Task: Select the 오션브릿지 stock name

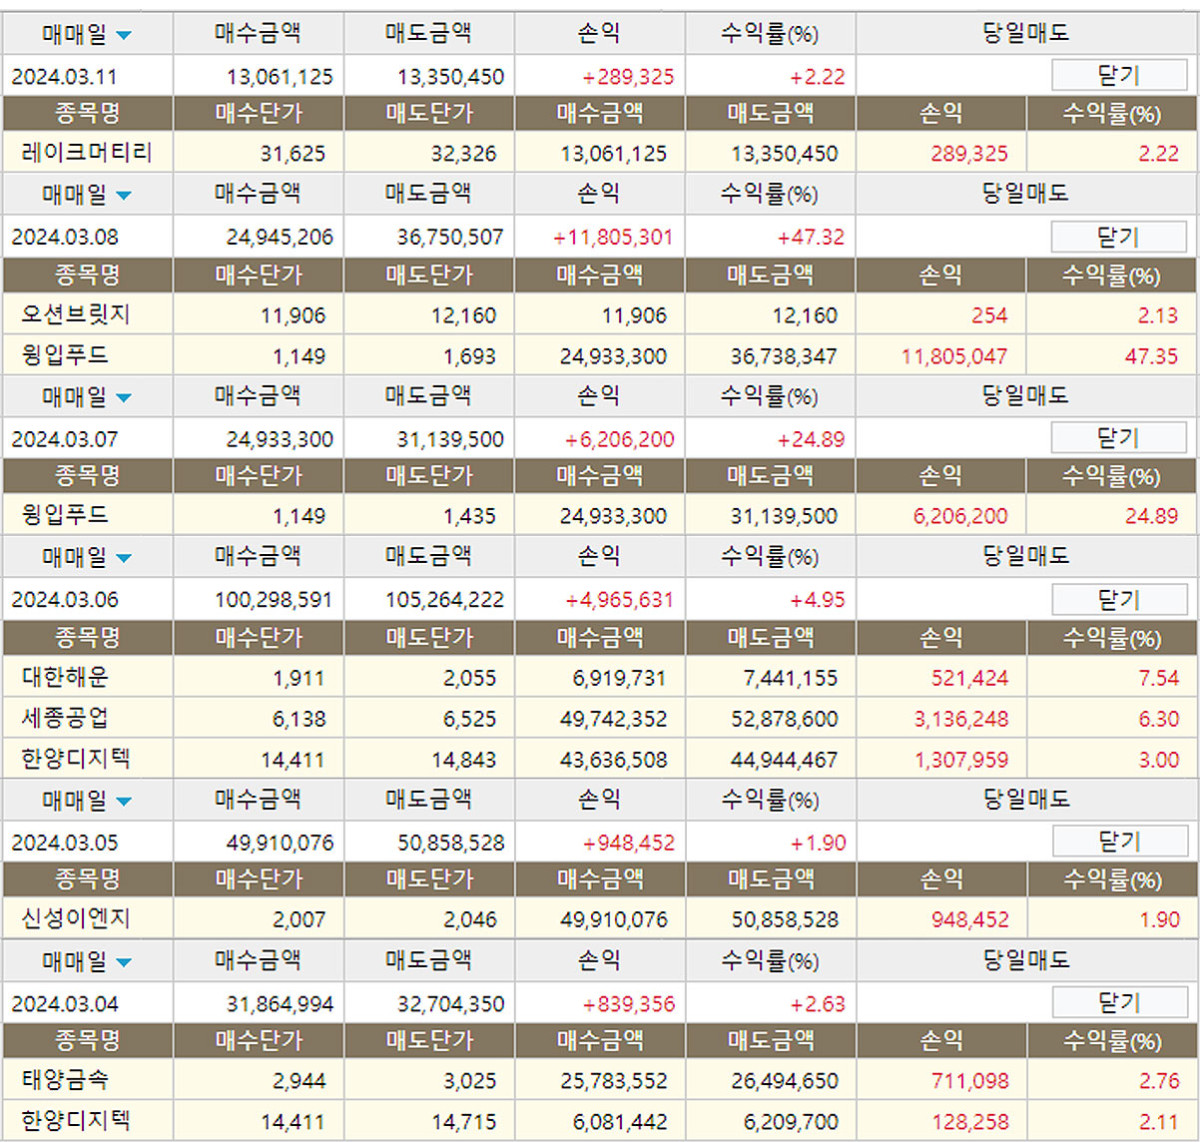Action: (76, 315)
